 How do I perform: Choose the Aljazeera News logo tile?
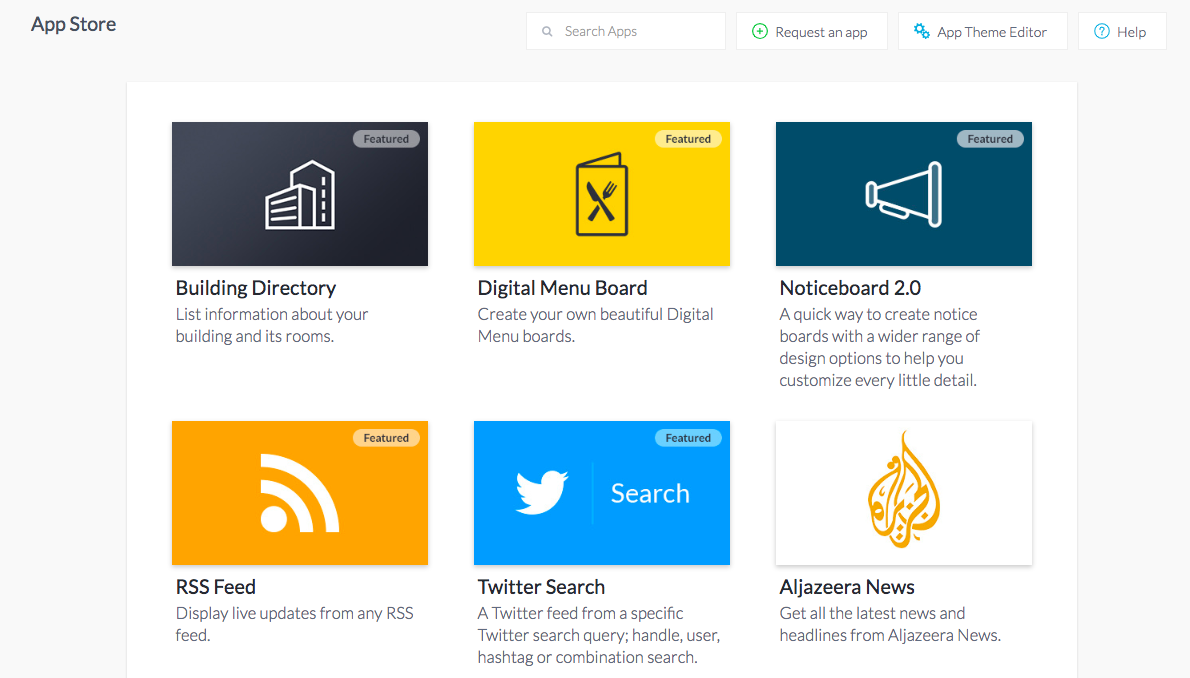coord(904,493)
